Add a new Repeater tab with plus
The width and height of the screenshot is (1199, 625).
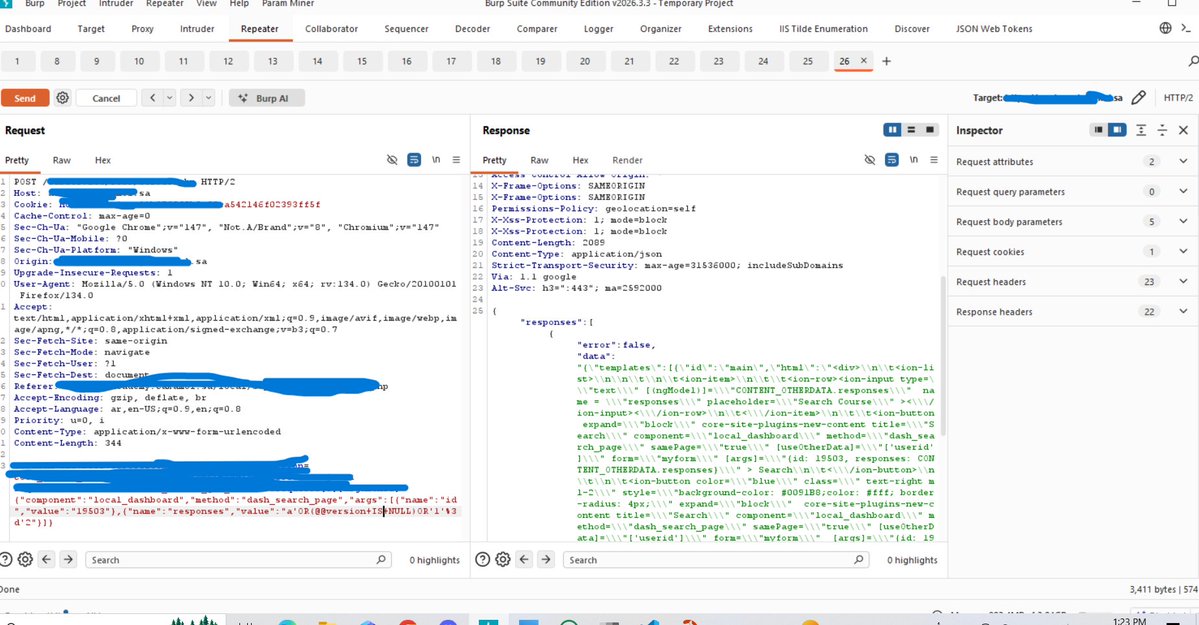[x=886, y=61]
